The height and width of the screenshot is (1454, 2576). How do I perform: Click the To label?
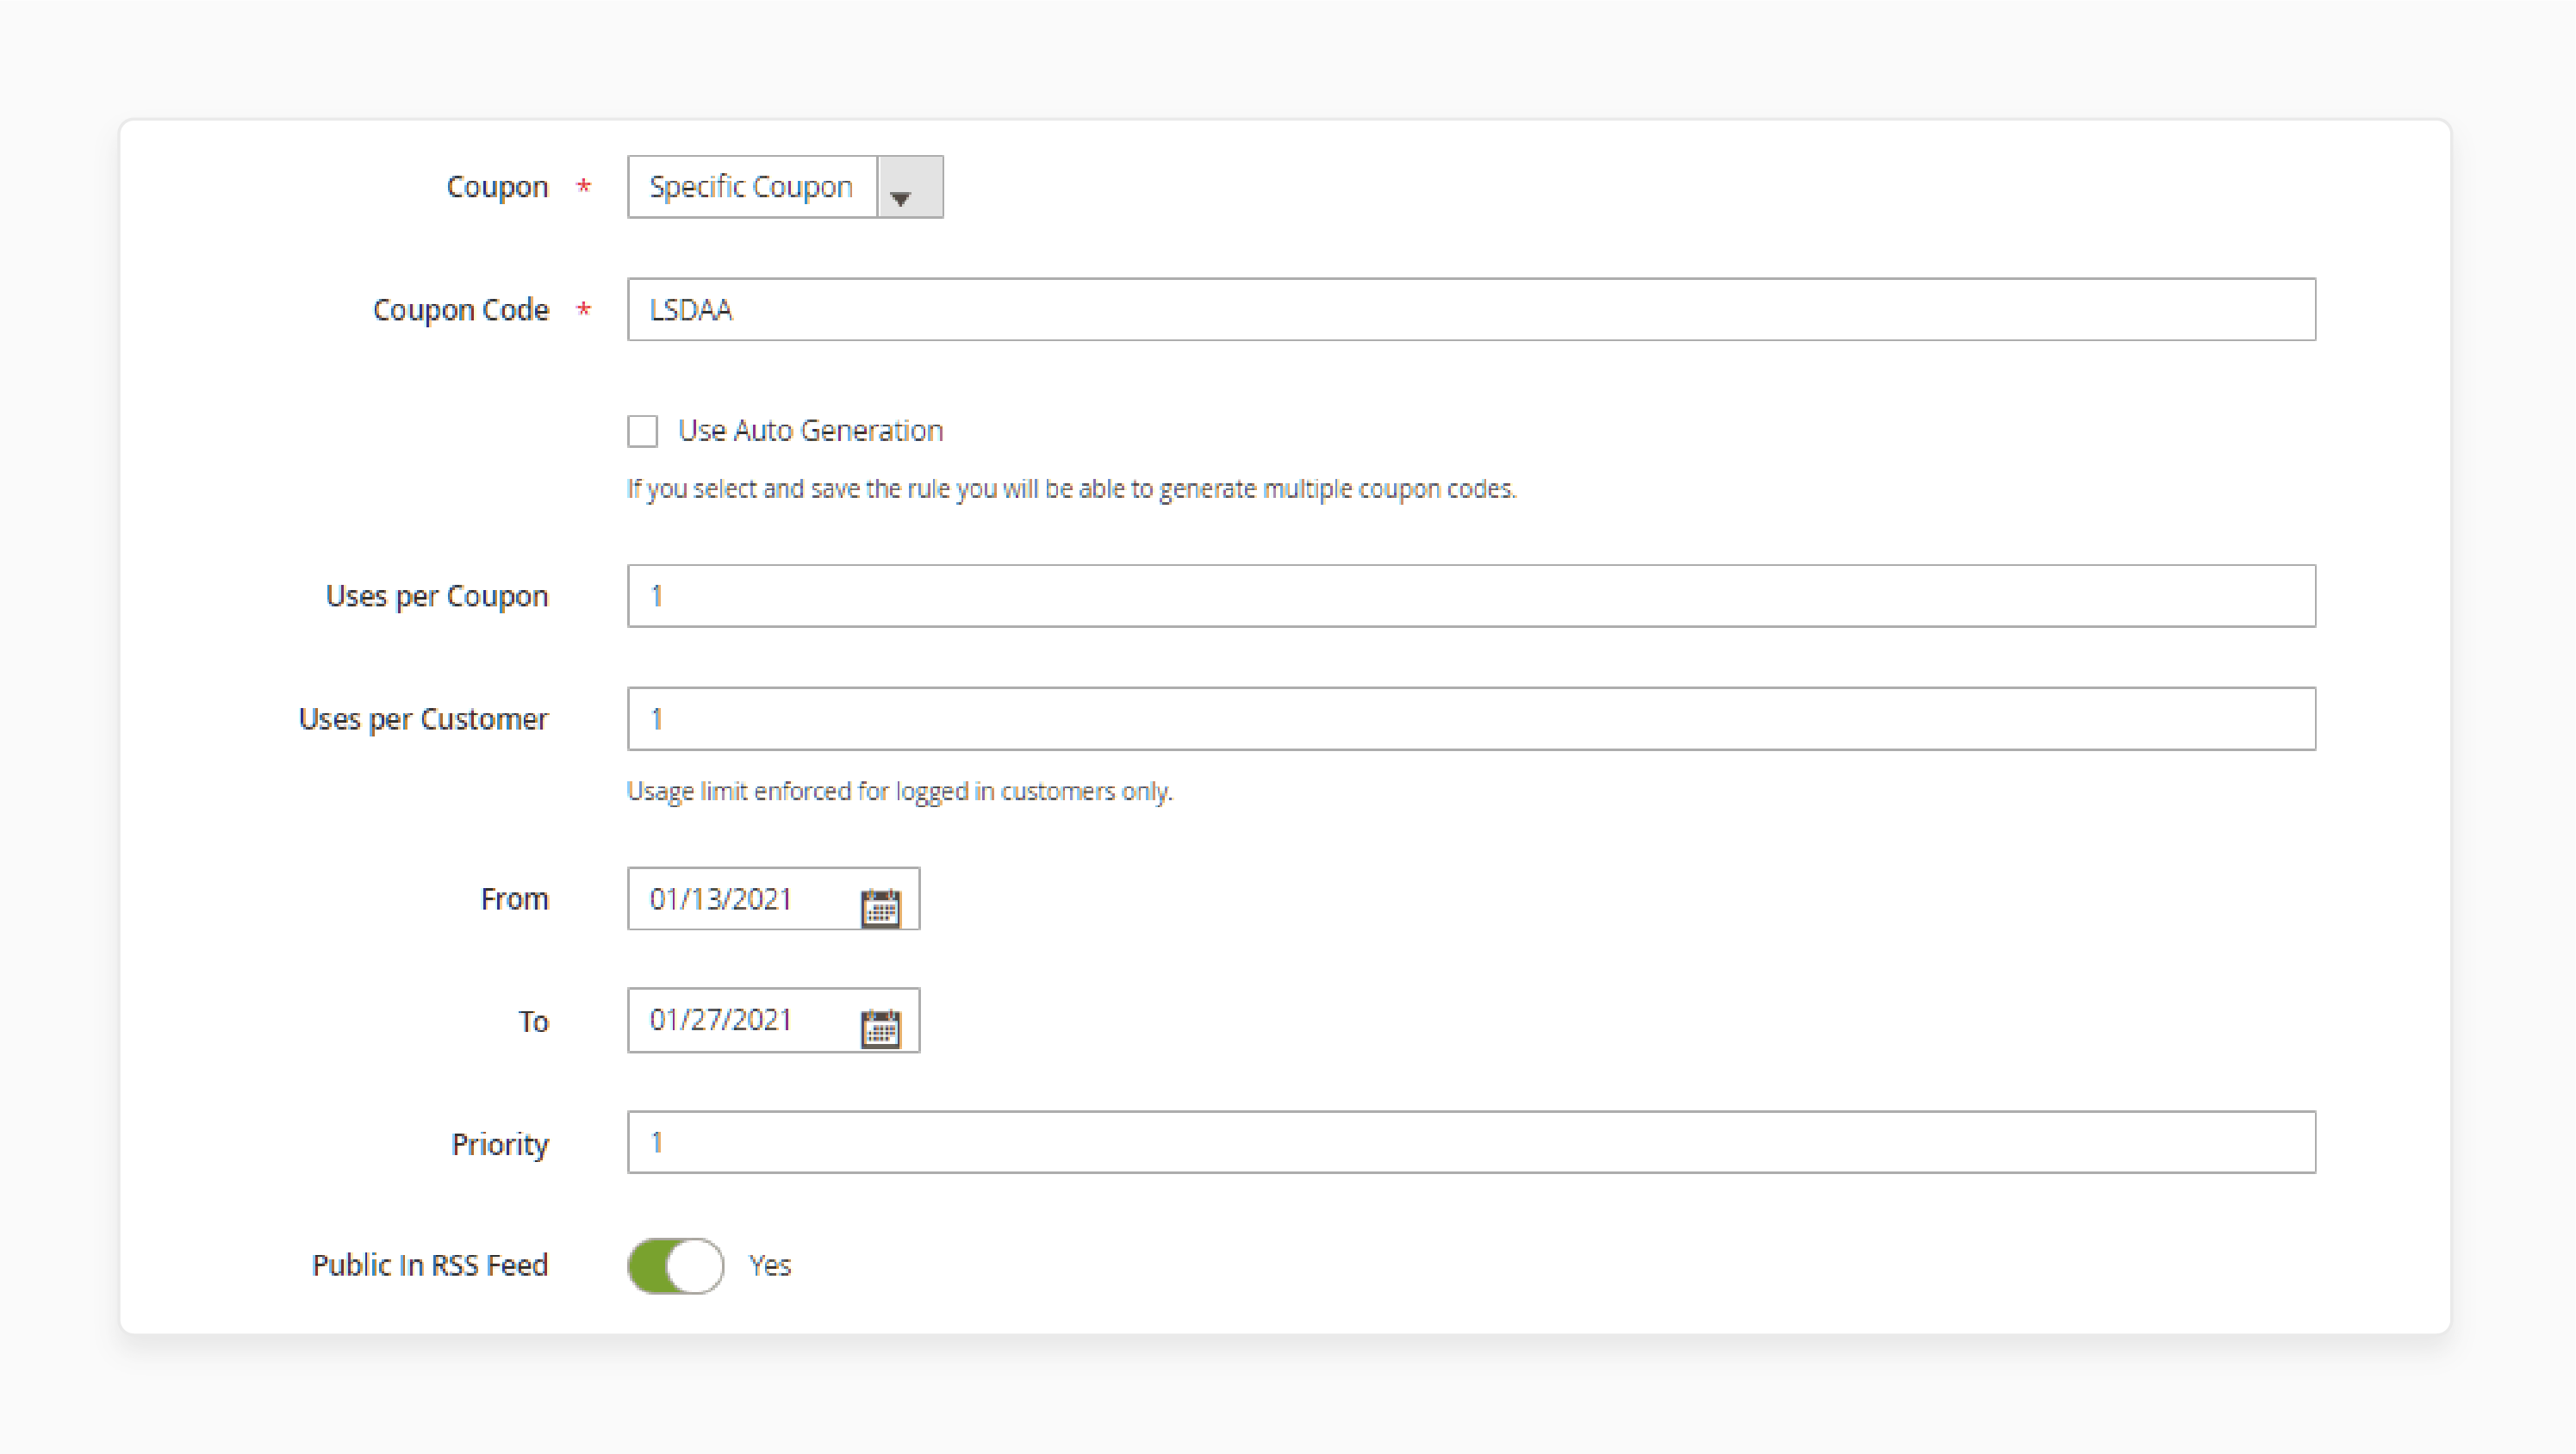tap(533, 1021)
